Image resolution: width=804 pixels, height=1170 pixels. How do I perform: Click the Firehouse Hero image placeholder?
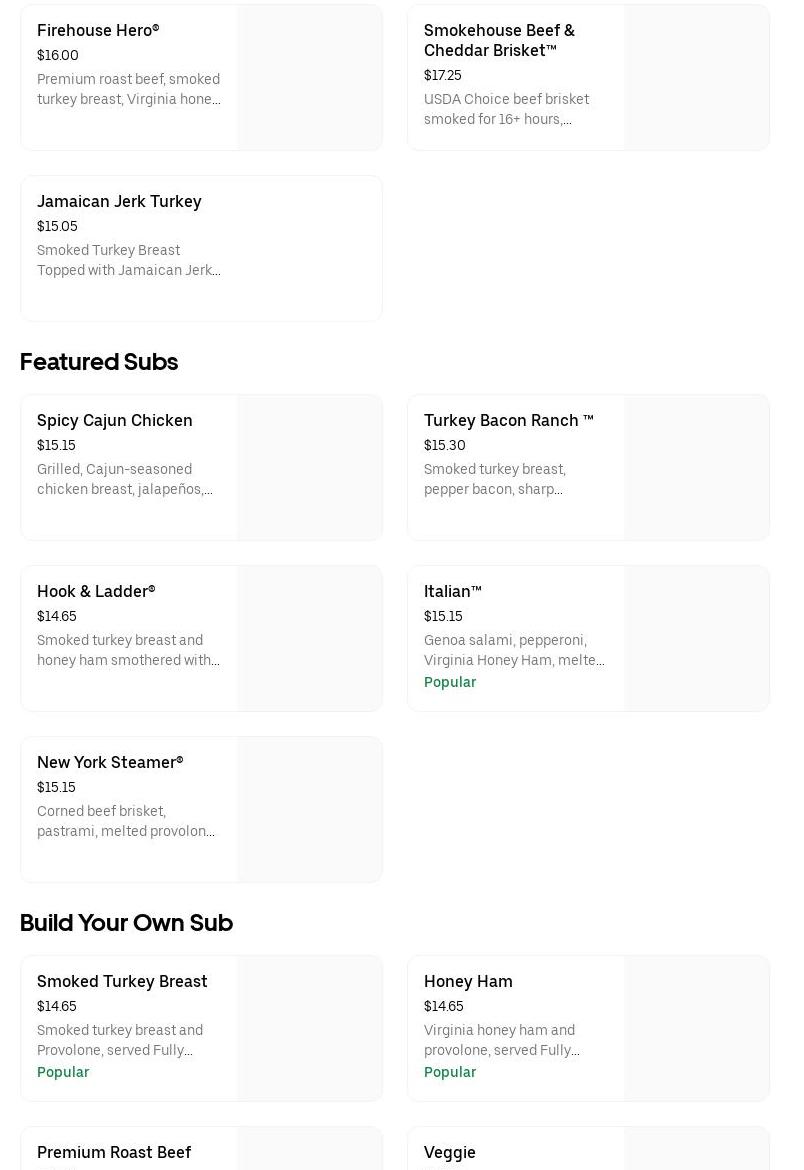[x=310, y=78]
